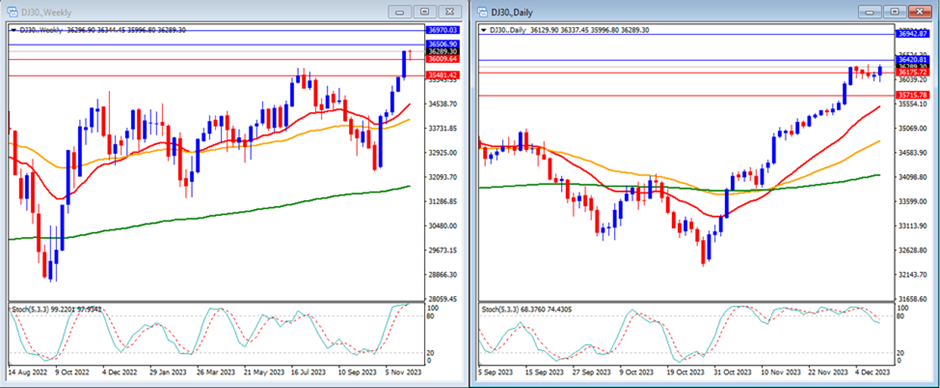Click the 34583.90 price axis value

pyautogui.click(x=914, y=153)
